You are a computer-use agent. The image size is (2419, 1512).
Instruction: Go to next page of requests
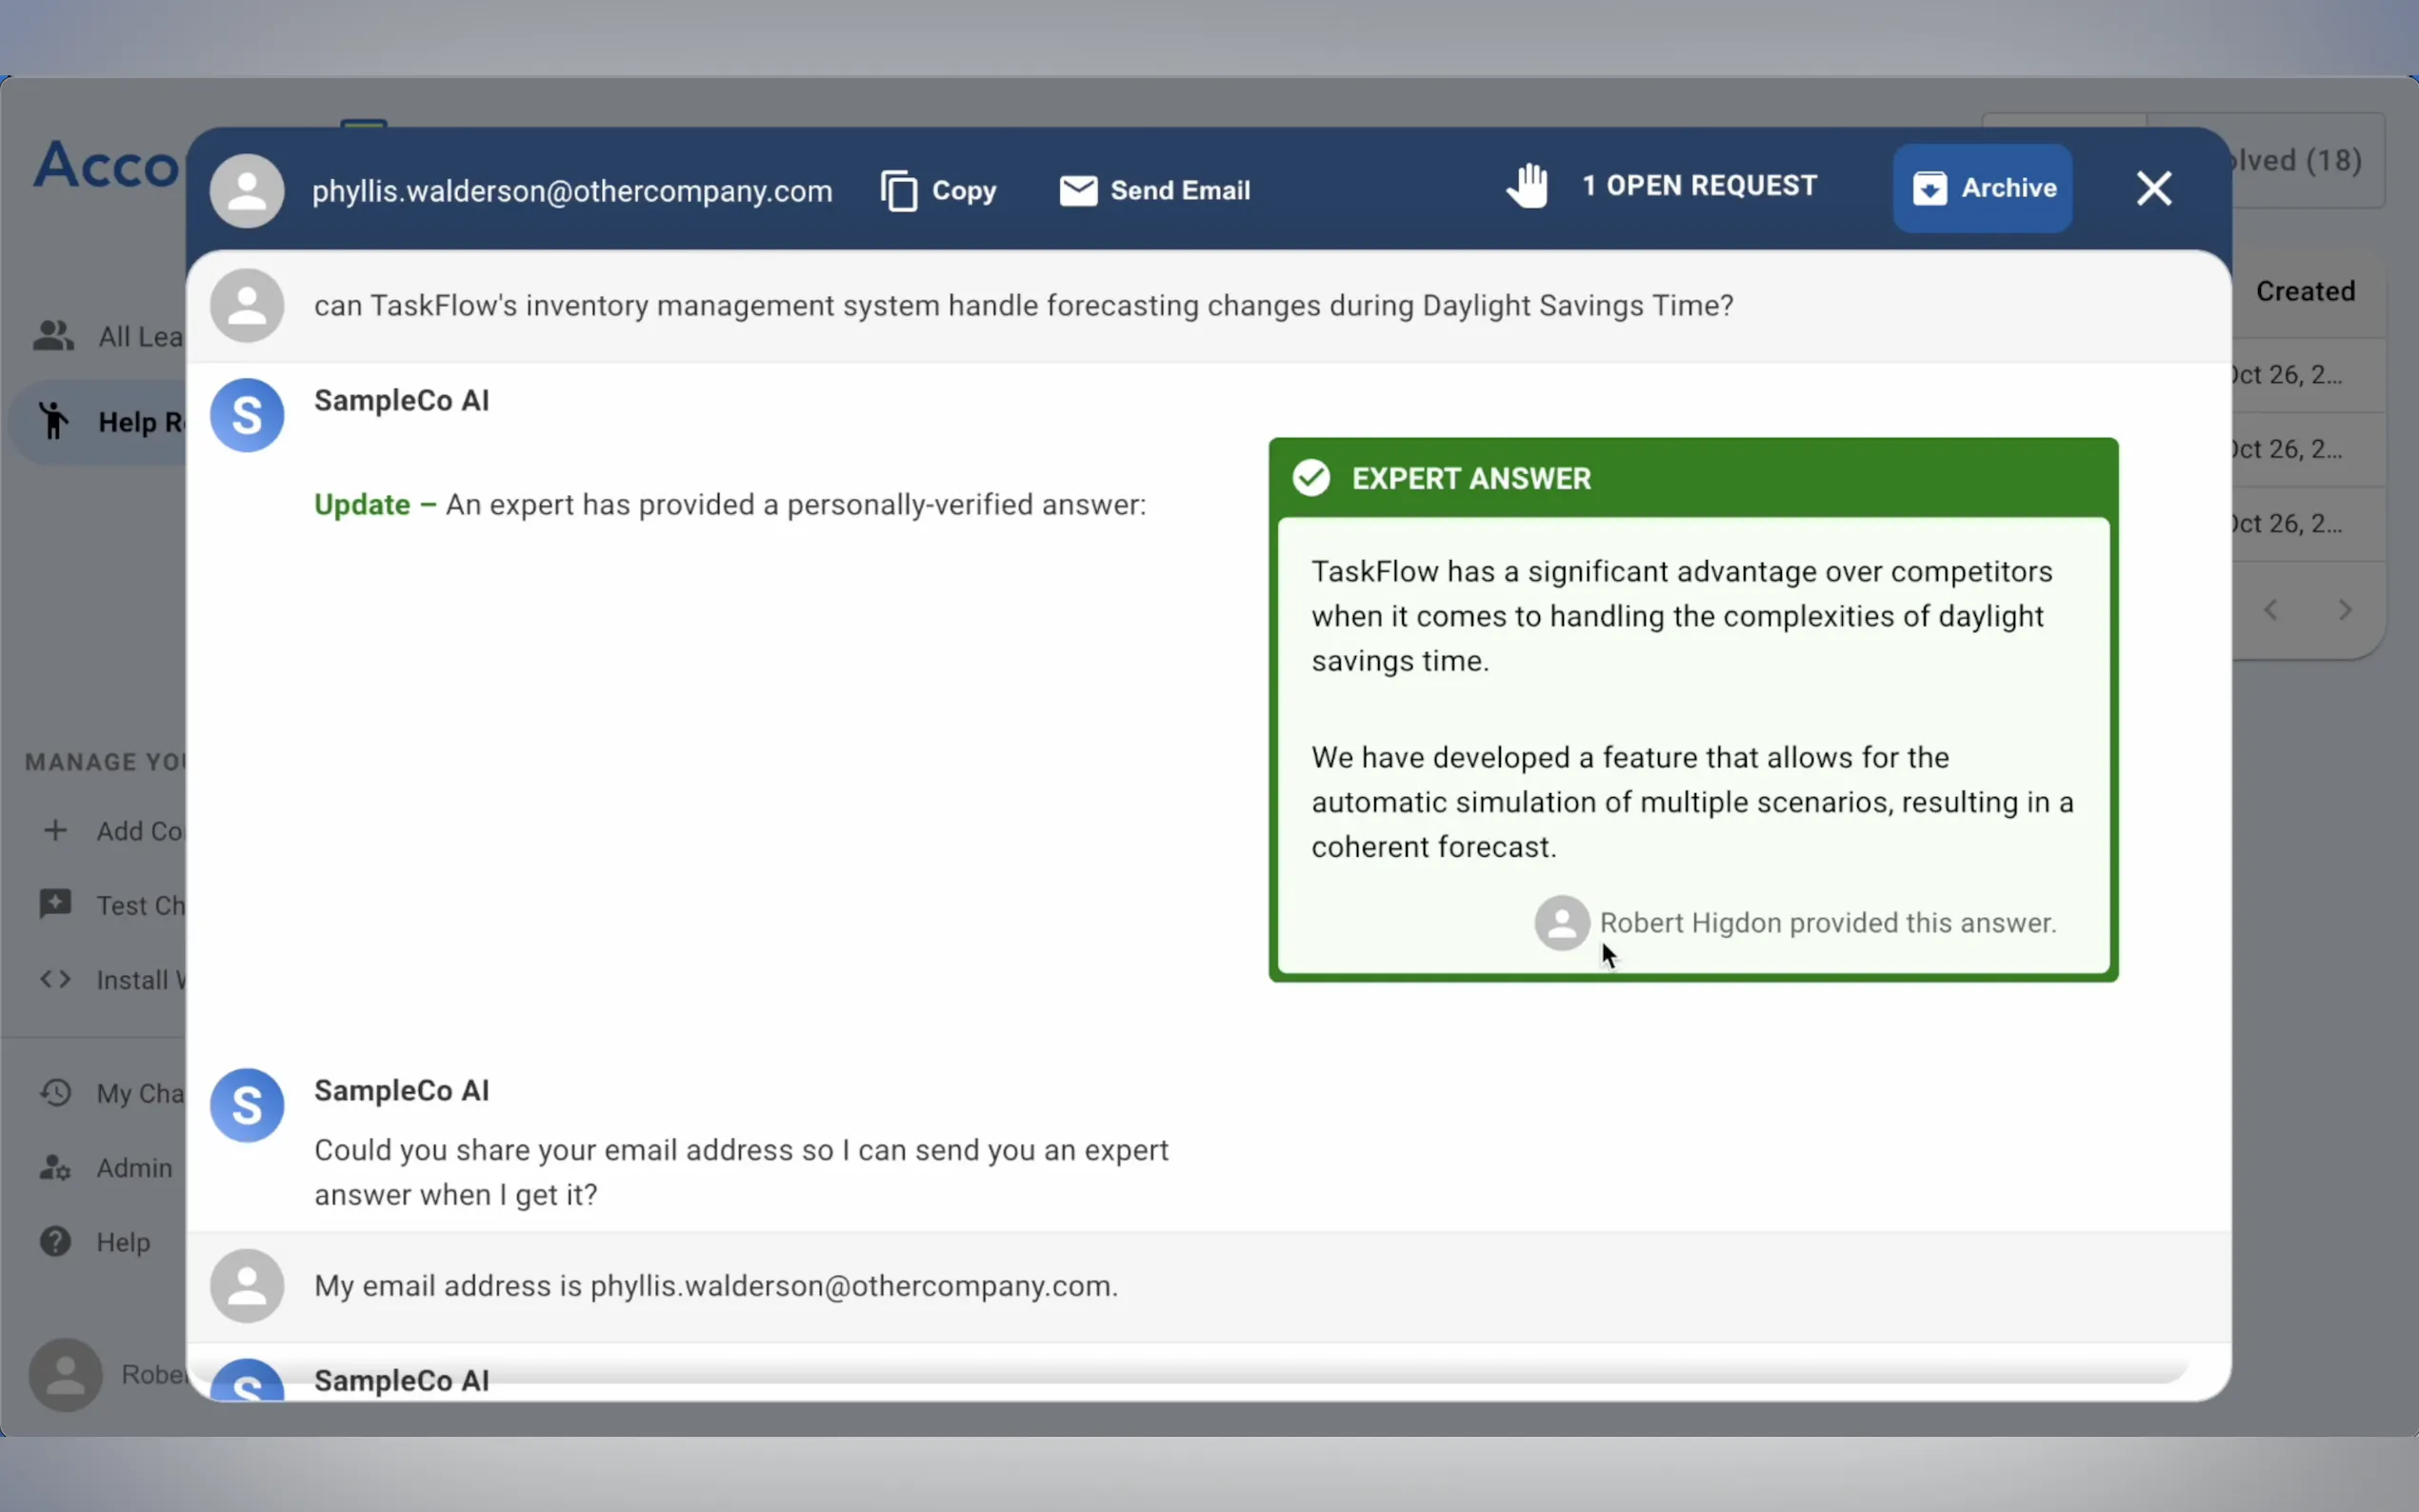pyautogui.click(x=2345, y=610)
